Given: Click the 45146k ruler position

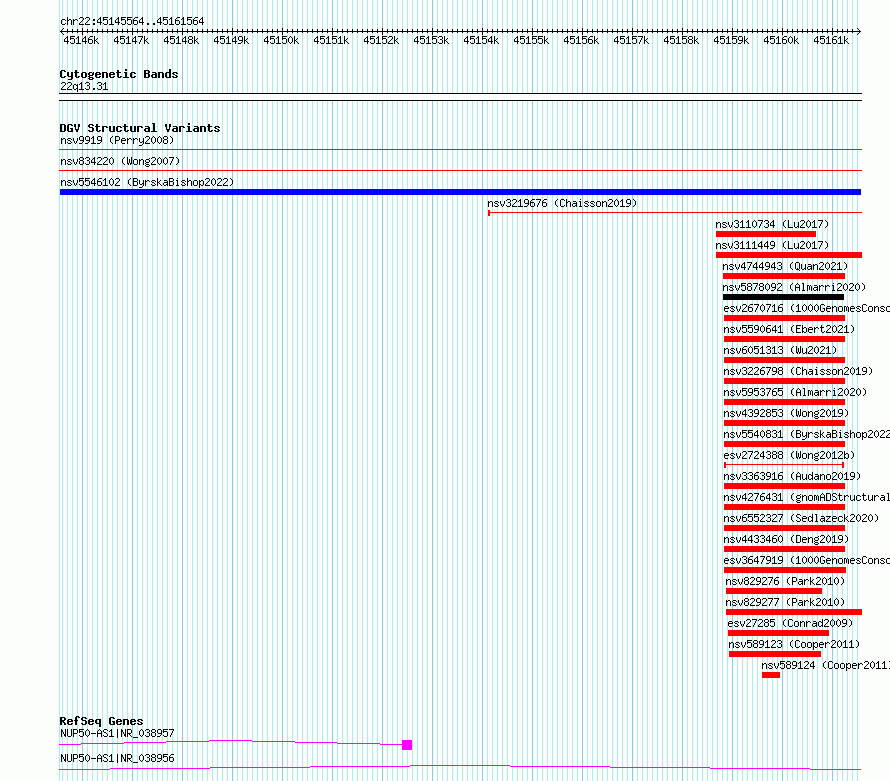Looking at the screenshot, I should click(81, 40).
